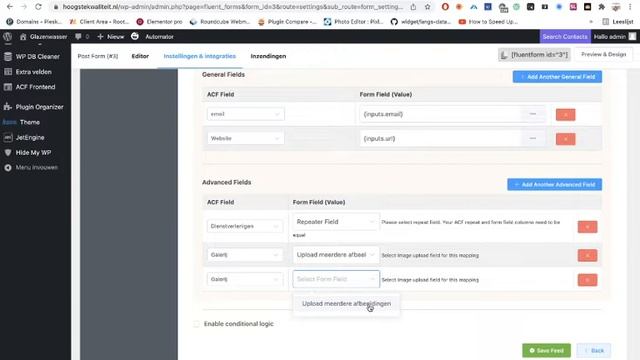Screen dimensions: 640x360
Task: Click the Nieuw plus menu
Action: pos(111,37)
